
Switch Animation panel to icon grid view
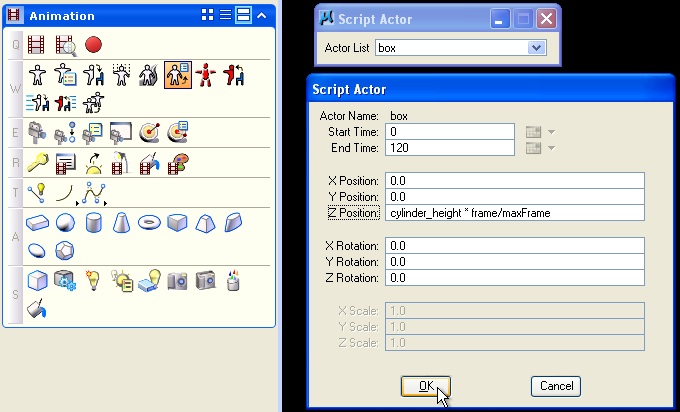(x=207, y=15)
